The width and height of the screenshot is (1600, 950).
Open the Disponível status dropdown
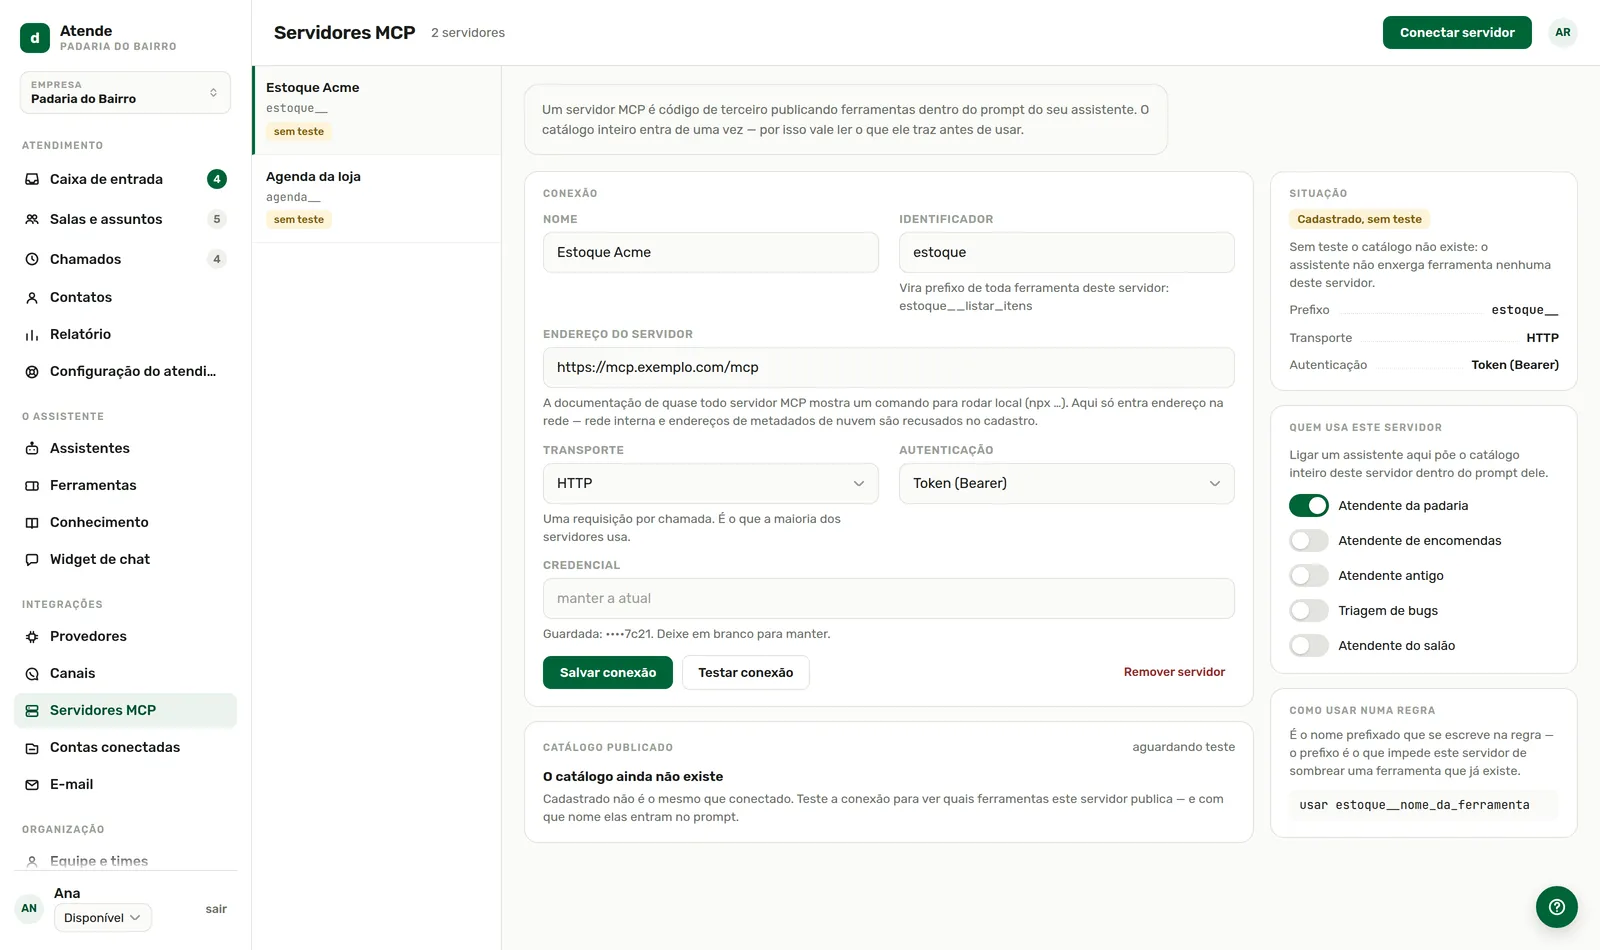tap(102, 917)
